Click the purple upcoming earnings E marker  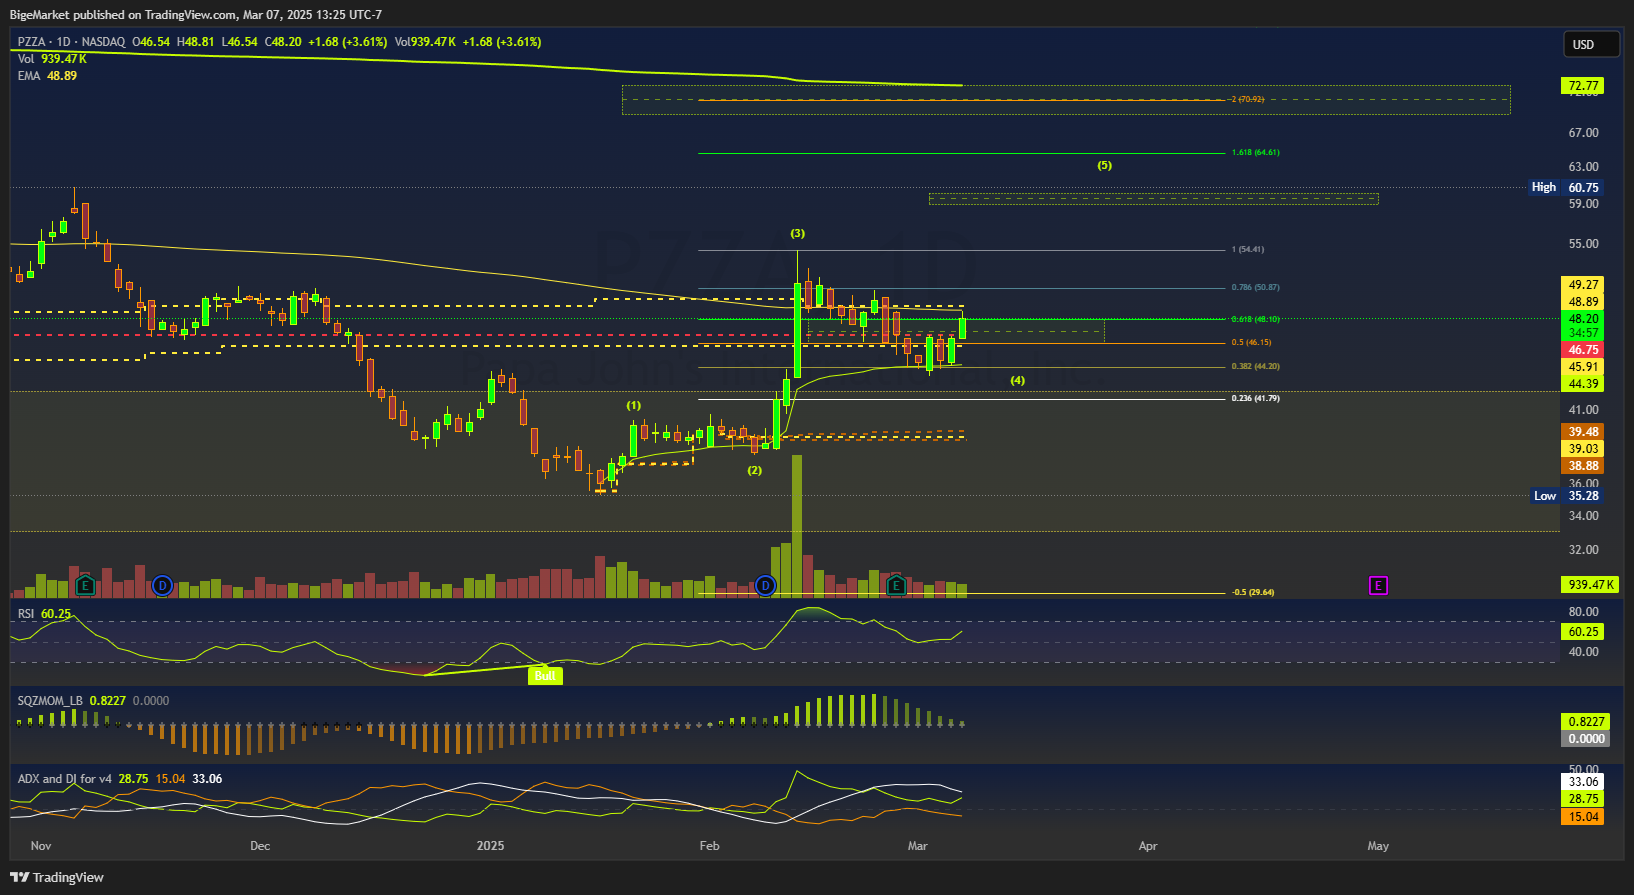(1378, 586)
